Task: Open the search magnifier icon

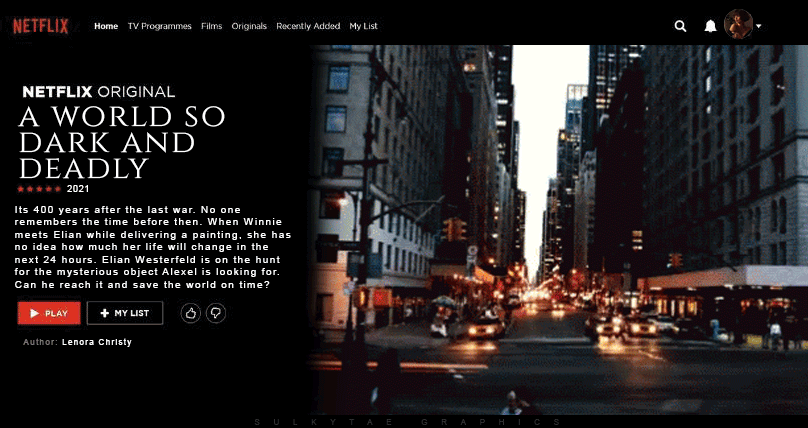Action: click(x=681, y=26)
